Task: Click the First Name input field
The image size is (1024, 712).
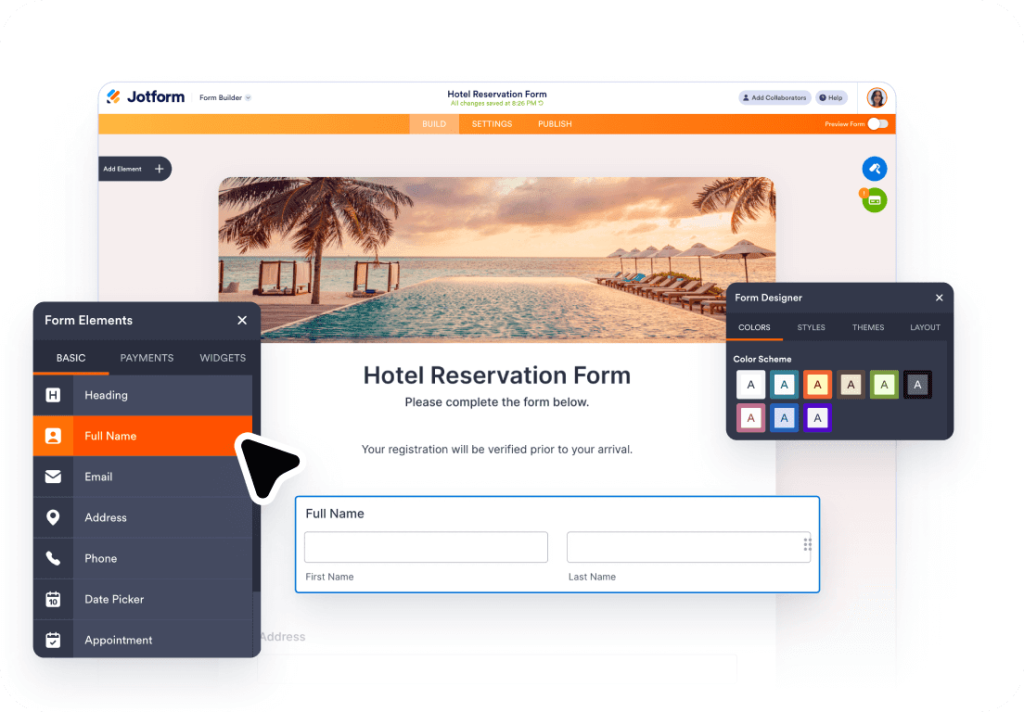Action: 426,547
